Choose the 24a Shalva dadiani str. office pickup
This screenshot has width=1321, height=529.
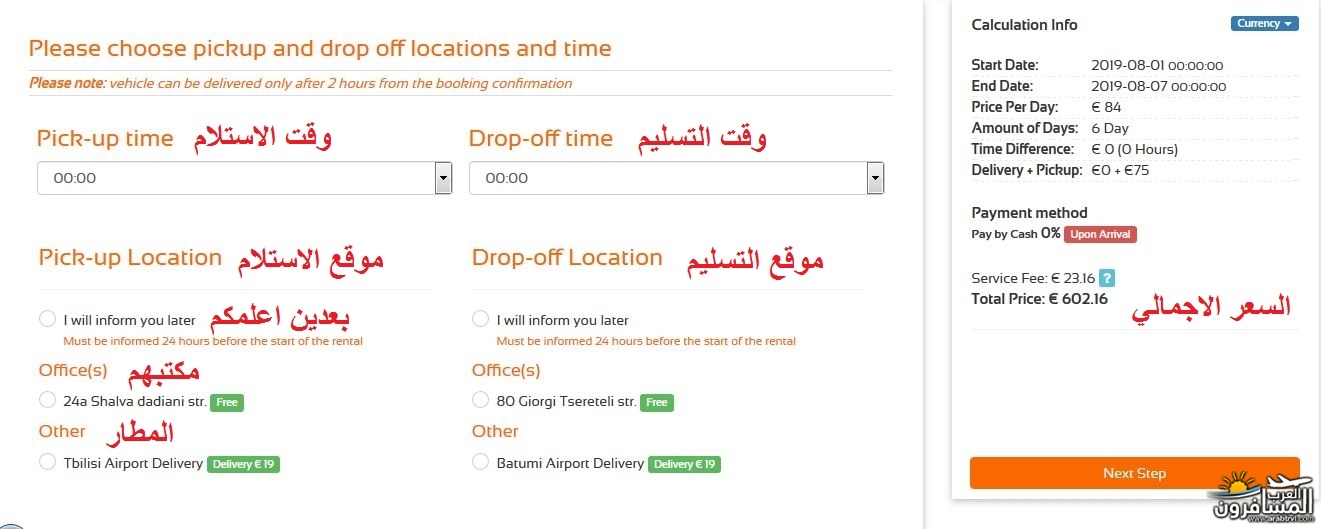(x=47, y=400)
